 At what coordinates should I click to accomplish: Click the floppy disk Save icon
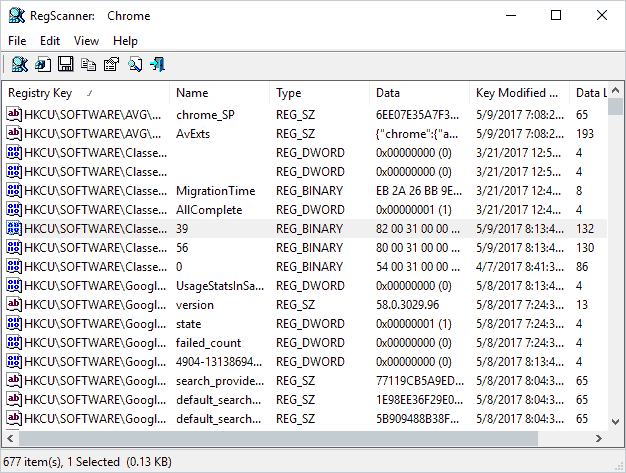pos(65,64)
